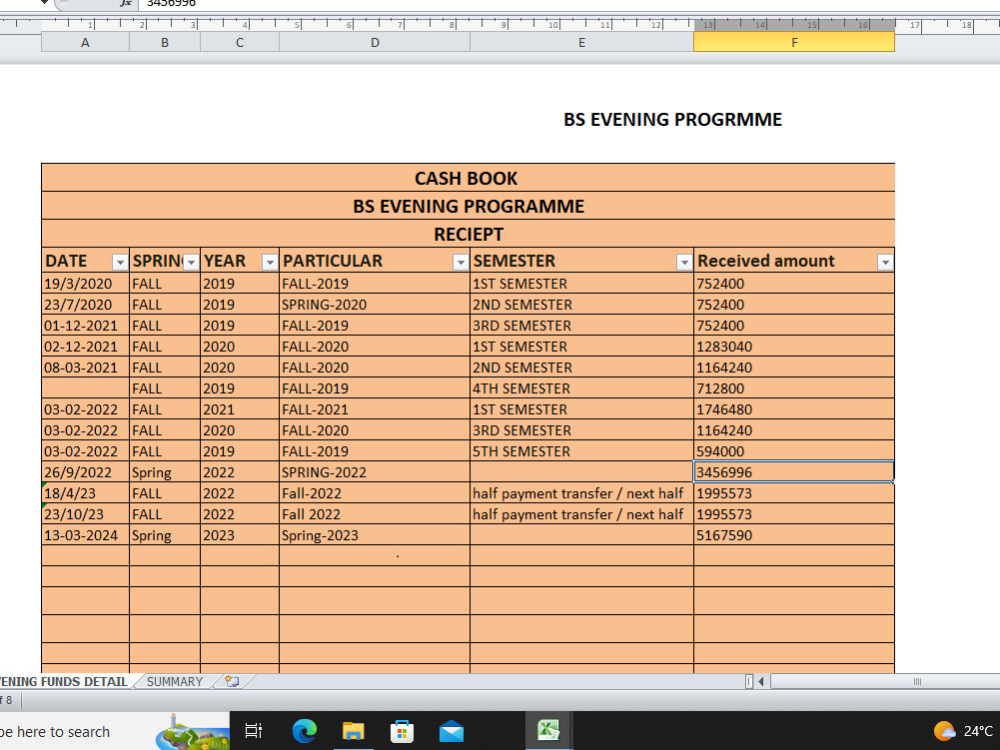1000x750 pixels.
Task: Select the amount cell 712800
Action: coord(794,388)
